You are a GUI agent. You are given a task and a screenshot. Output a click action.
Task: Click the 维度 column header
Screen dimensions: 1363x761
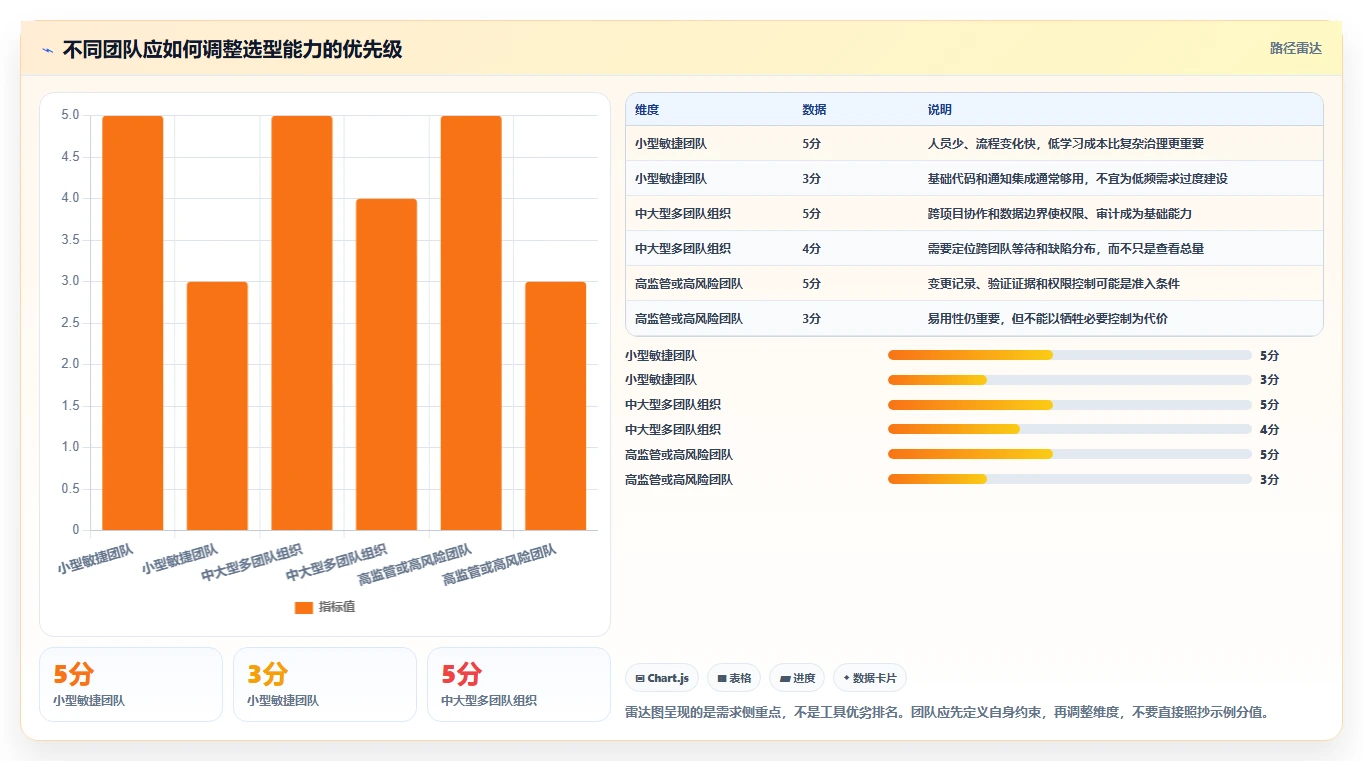[x=647, y=110]
